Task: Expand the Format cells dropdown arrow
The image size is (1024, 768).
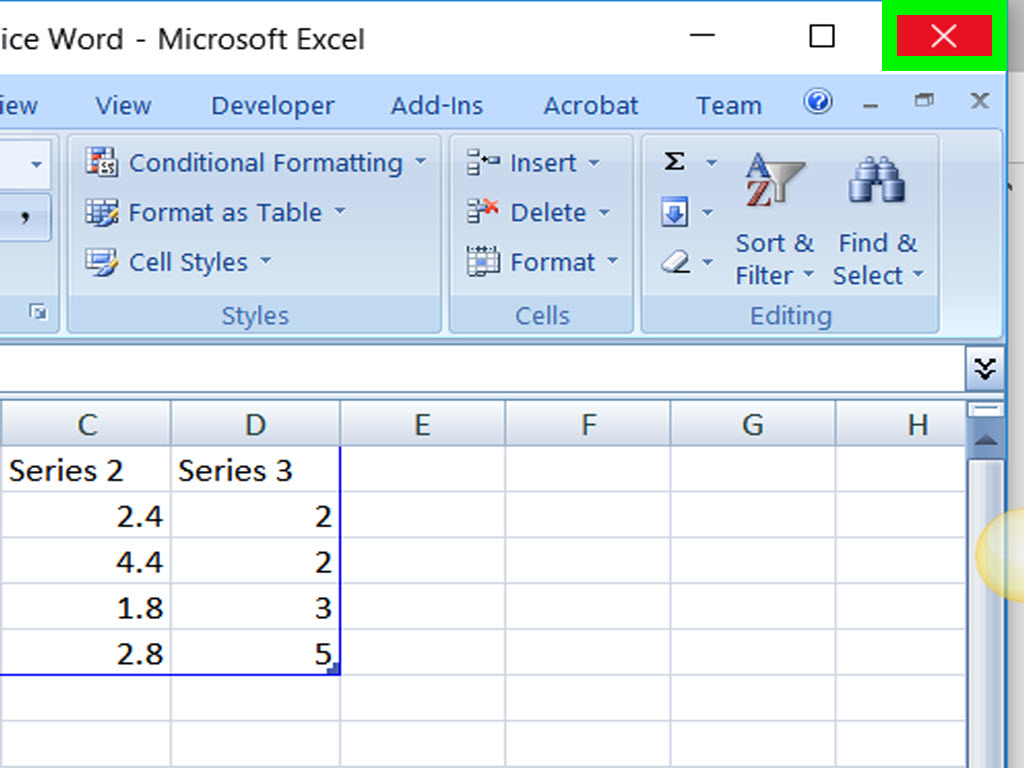Action: tap(612, 263)
